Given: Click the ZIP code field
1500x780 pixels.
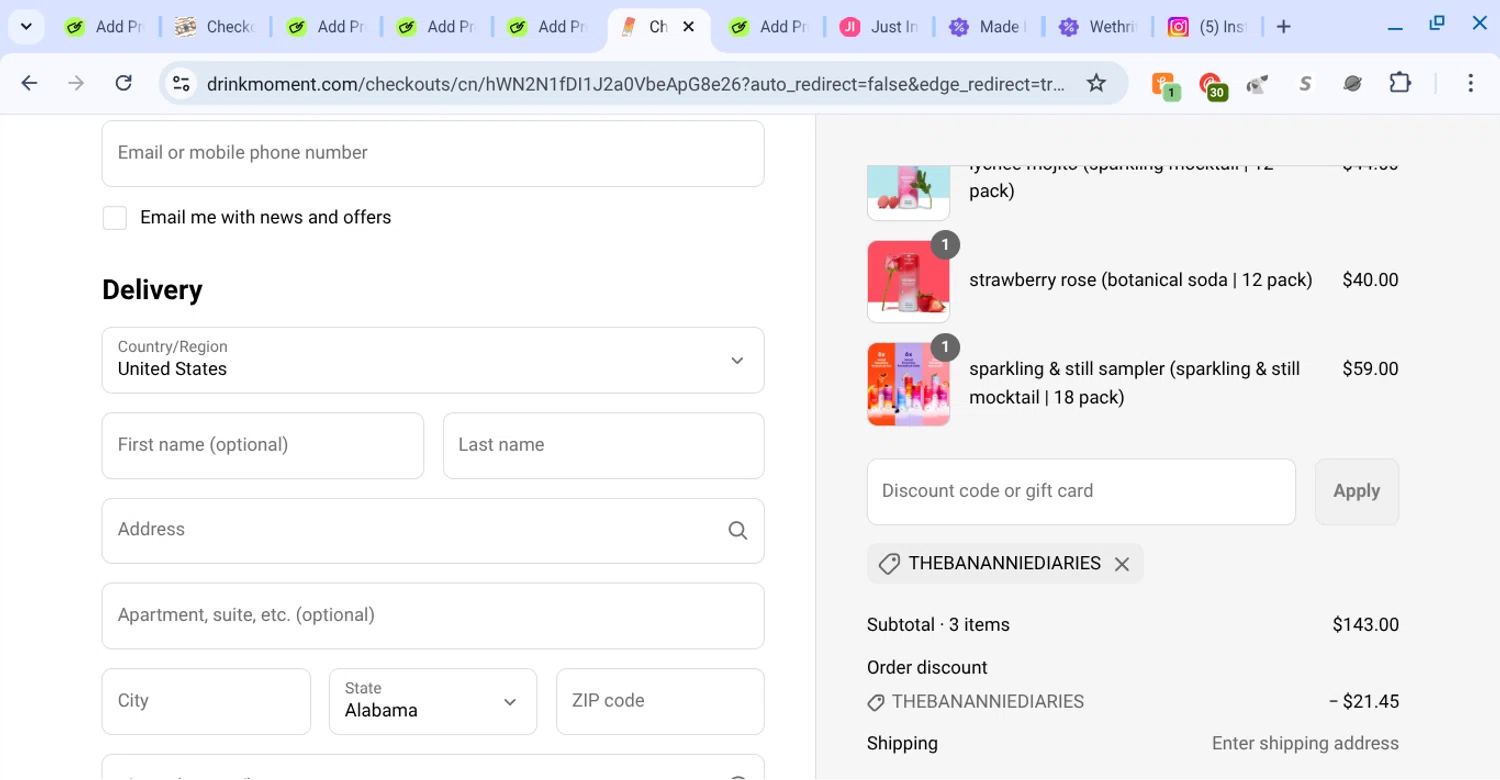Looking at the screenshot, I should point(660,701).
